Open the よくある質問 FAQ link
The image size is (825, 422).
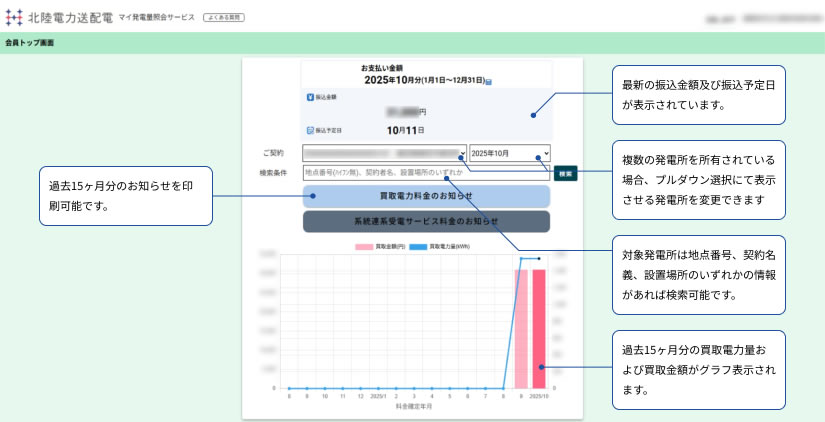click(x=221, y=18)
